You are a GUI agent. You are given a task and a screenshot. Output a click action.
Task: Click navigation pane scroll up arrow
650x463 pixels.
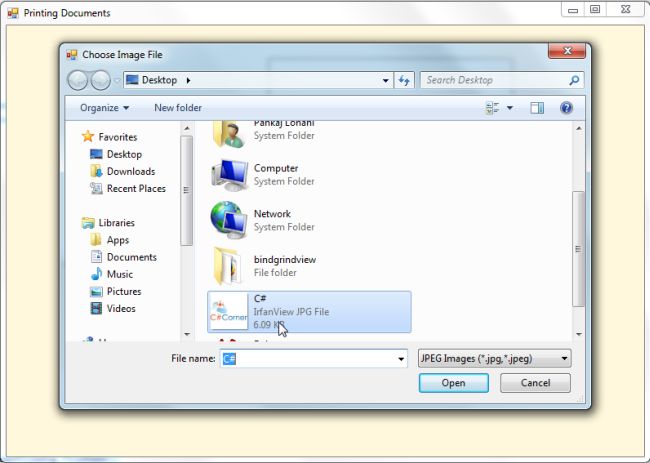click(x=187, y=128)
